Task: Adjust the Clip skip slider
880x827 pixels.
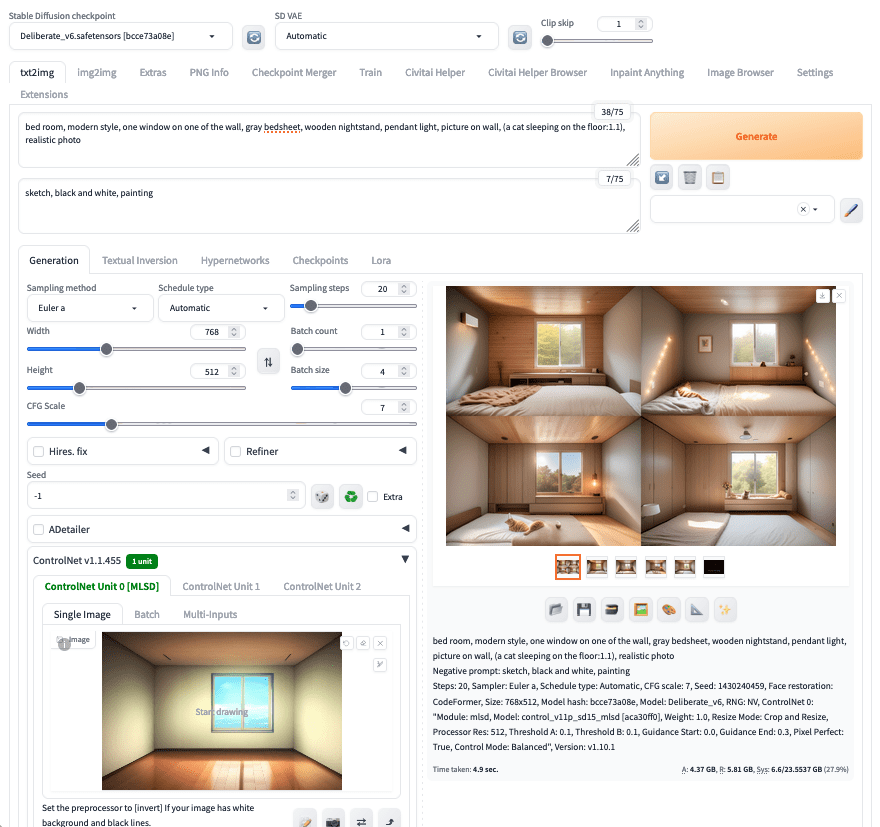Action: [x=597, y=41]
